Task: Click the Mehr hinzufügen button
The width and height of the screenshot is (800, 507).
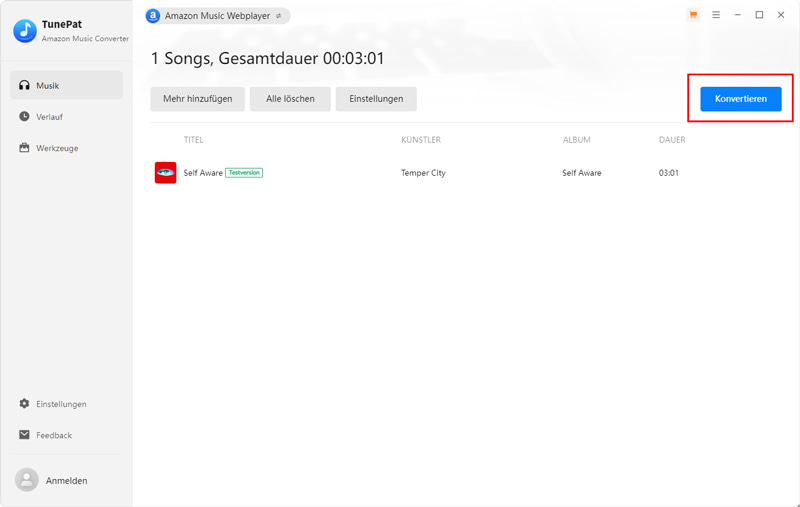Action: click(197, 99)
